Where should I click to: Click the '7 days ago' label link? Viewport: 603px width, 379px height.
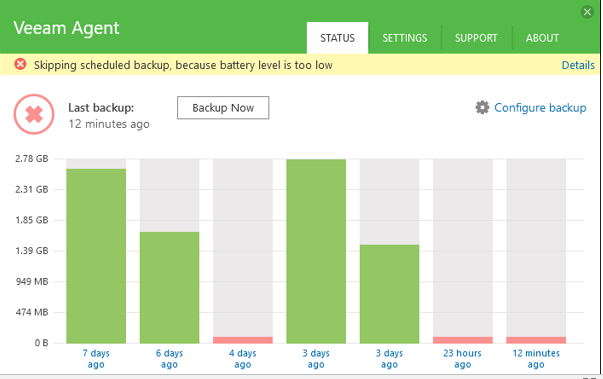[96, 359]
